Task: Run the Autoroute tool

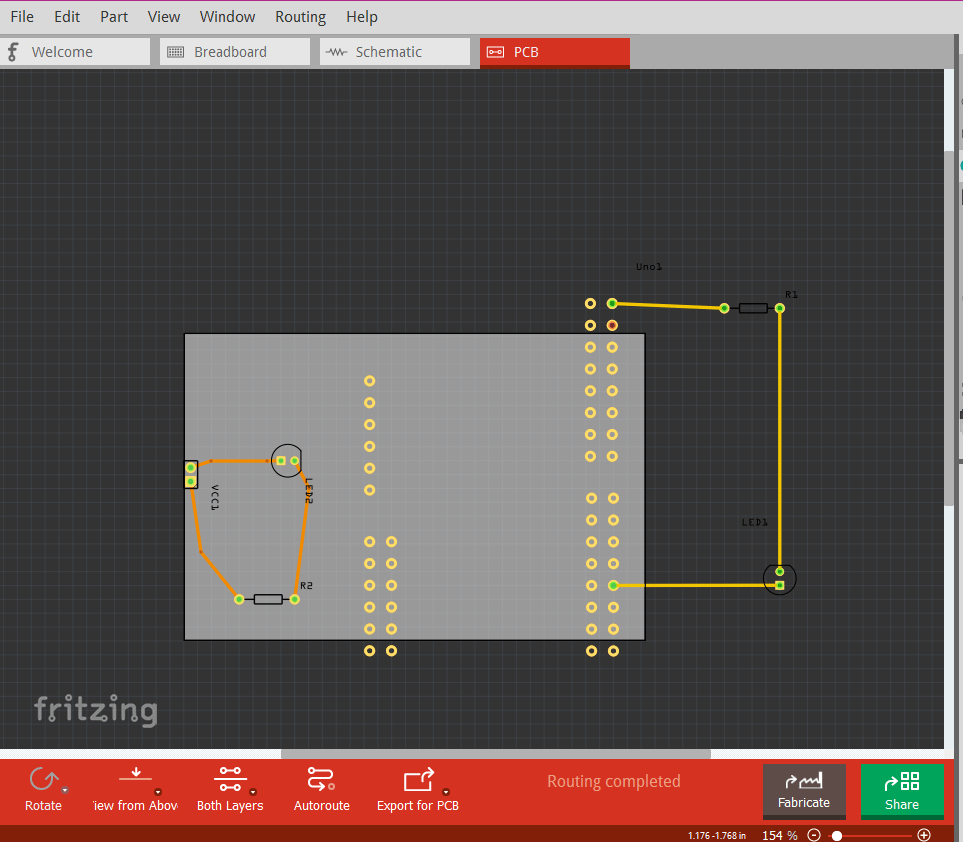Action: (321, 780)
